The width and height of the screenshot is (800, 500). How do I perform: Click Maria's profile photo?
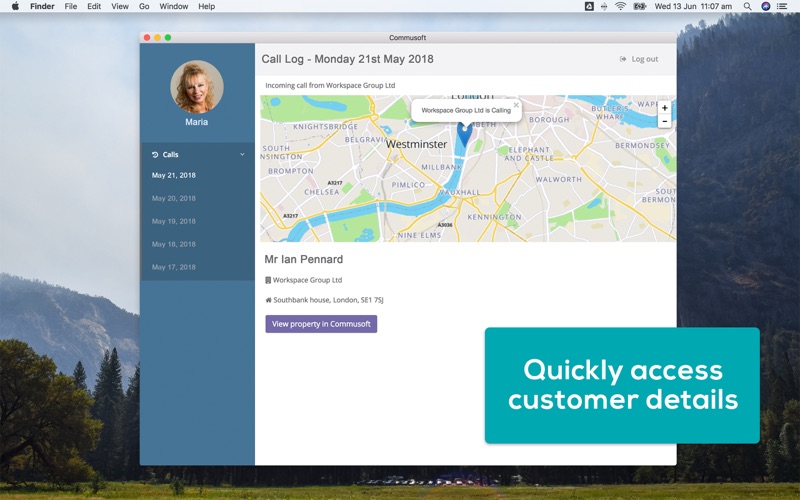(x=196, y=87)
